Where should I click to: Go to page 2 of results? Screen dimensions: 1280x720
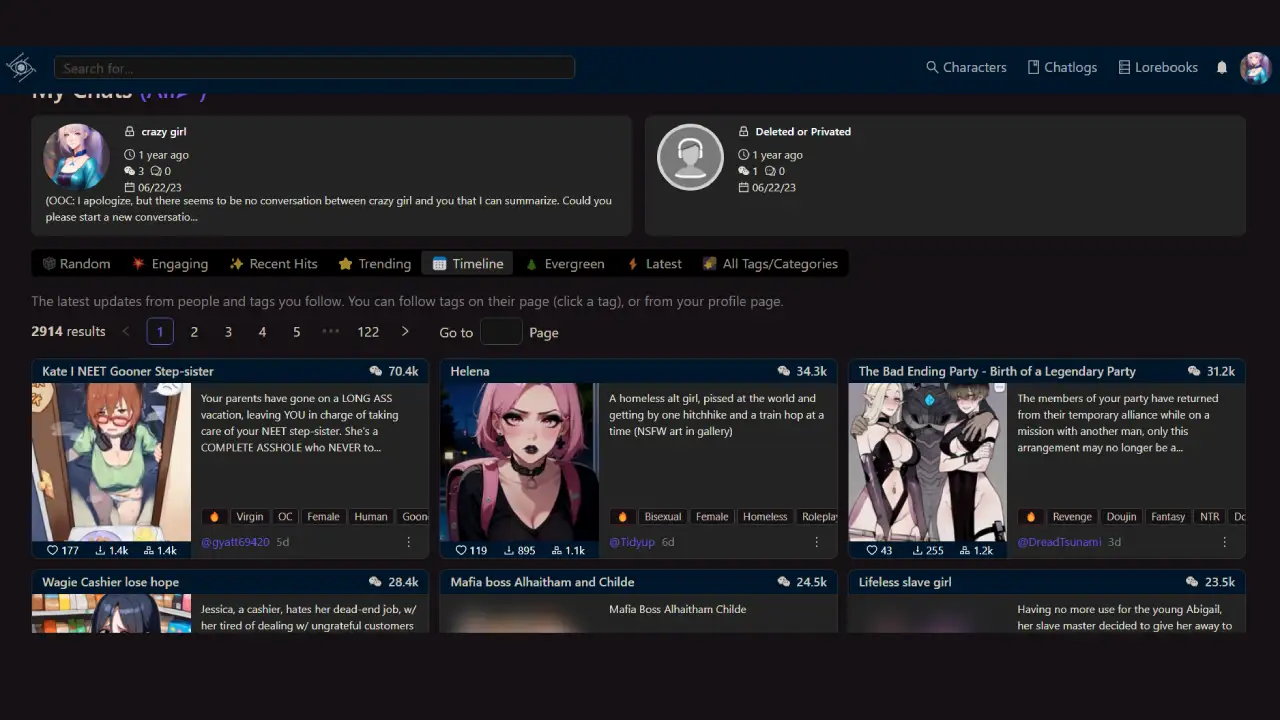(x=194, y=331)
